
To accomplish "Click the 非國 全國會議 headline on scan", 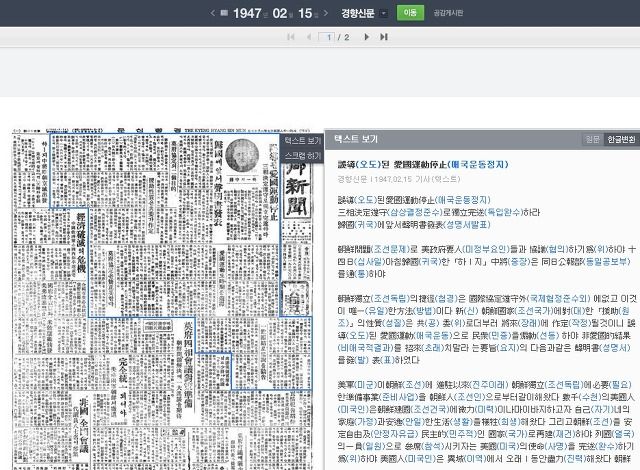I will coord(84,424).
